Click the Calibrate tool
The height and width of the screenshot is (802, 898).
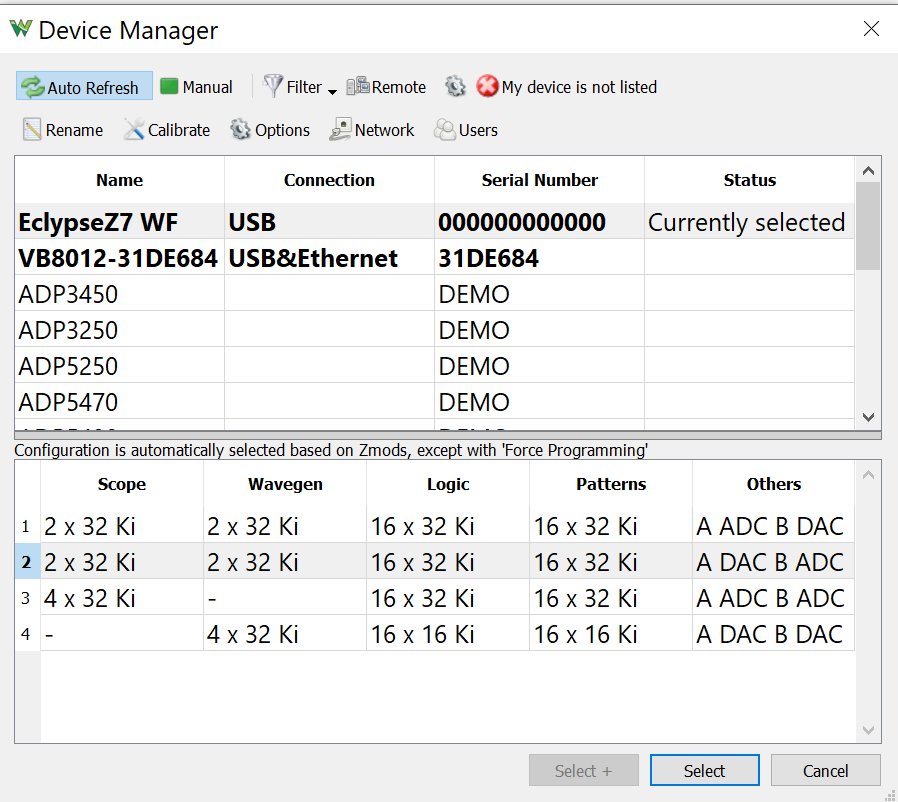167,129
